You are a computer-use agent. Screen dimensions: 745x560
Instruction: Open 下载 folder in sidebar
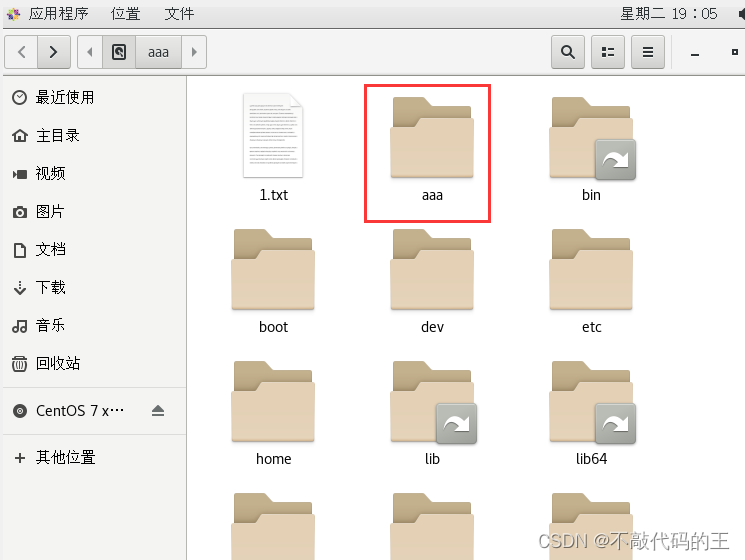95,287
